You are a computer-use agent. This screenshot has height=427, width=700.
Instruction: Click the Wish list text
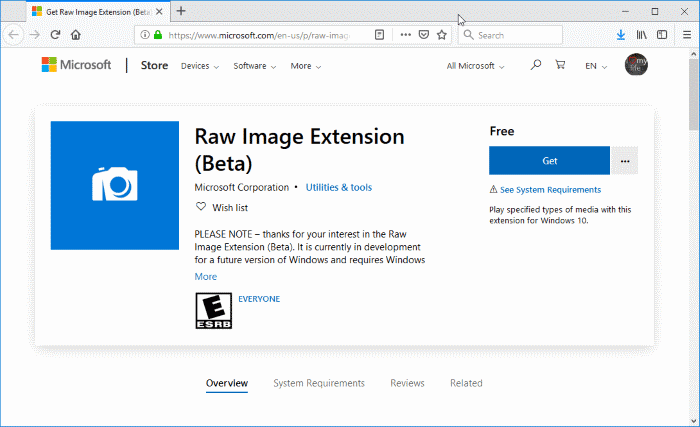point(230,208)
